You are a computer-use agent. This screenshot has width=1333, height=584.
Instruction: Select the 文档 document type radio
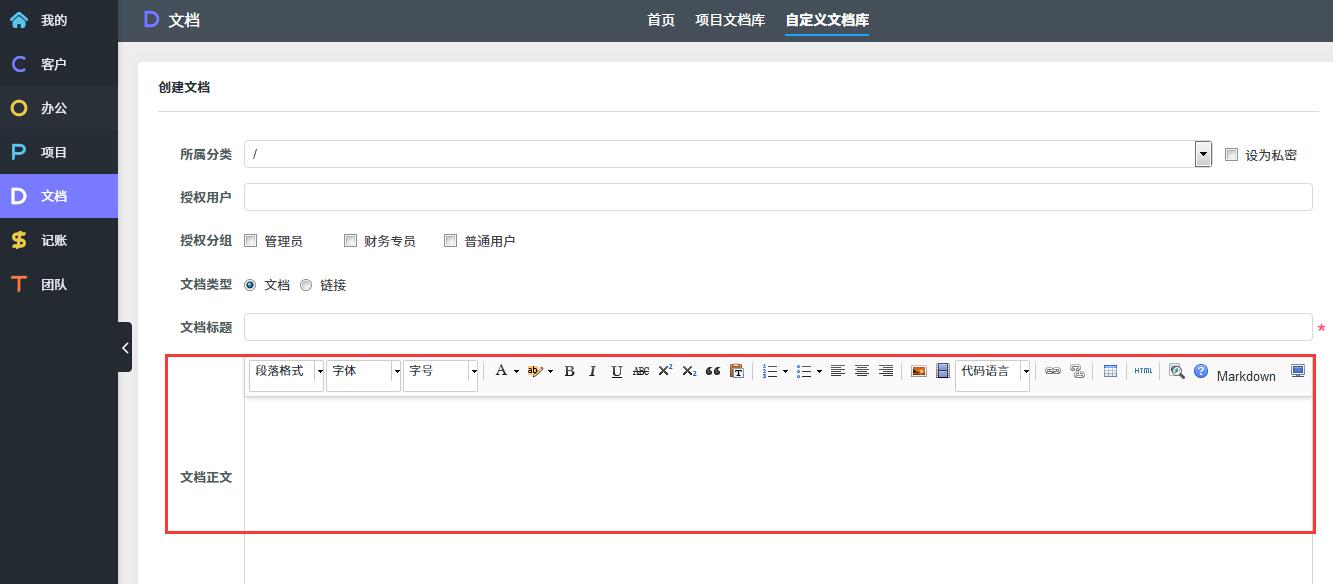[x=250, y=285]
